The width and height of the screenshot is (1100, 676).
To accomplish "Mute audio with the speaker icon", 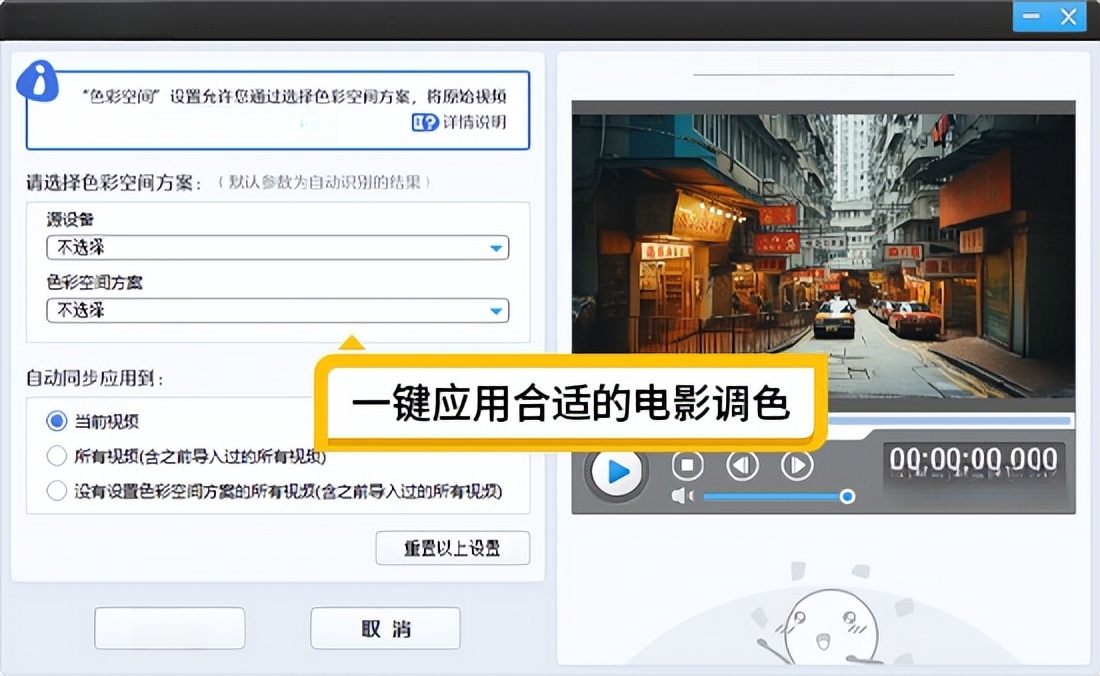I will tap(682, 496).
